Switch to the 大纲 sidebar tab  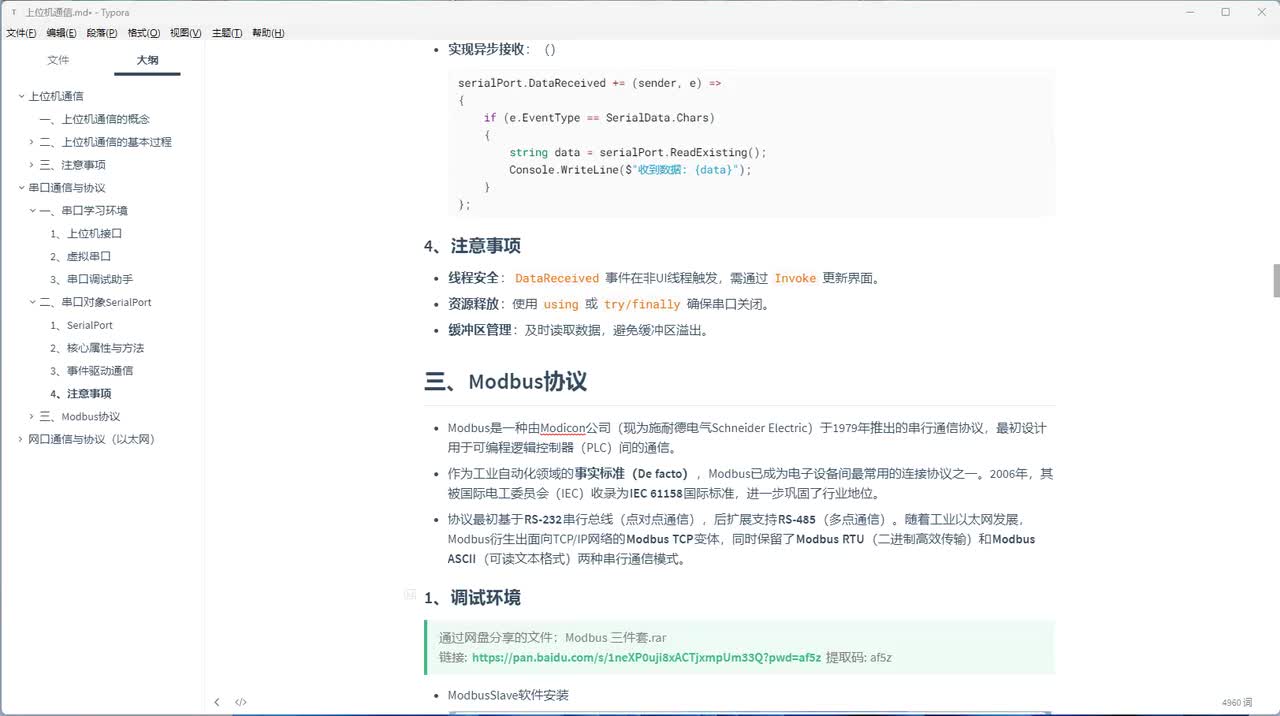tap(147, 60)
